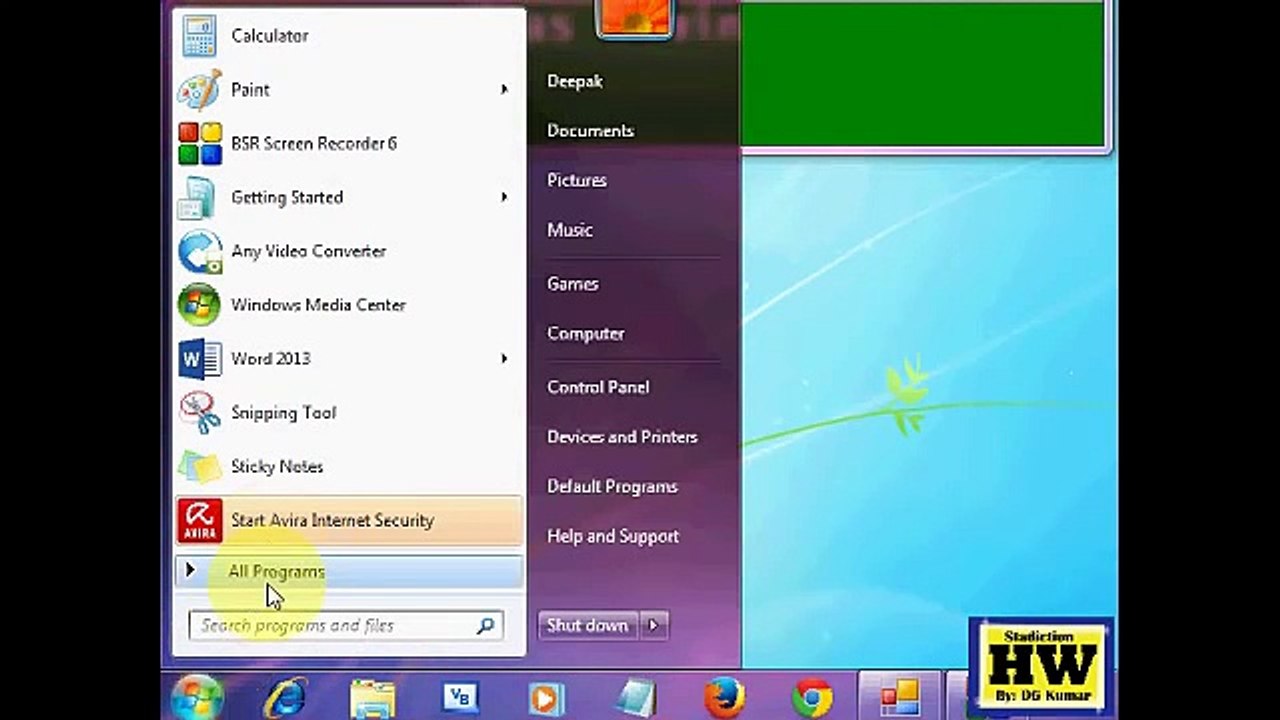Open the notepad icon on taskbar
The height and width of the screenshot is (720, 1280).
point(635,699)
